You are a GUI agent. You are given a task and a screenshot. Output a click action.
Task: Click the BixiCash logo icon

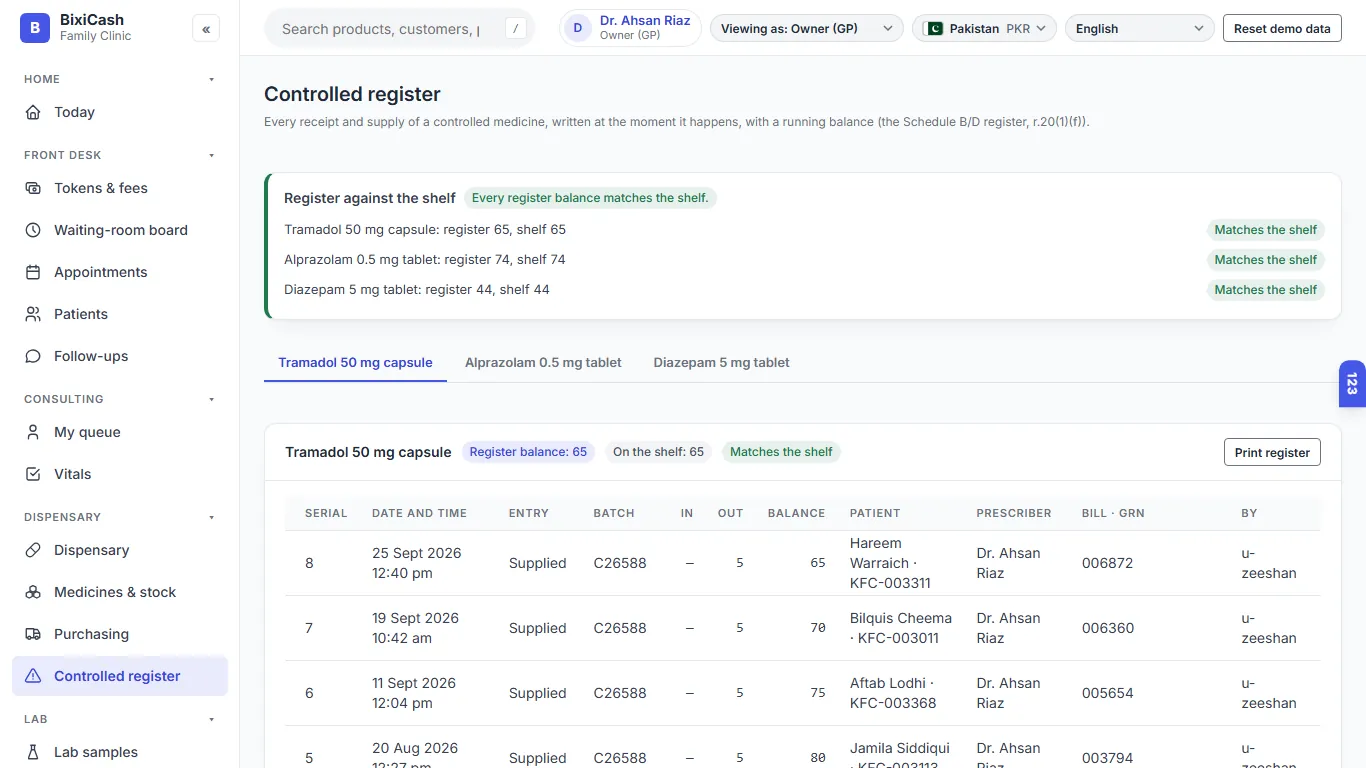click(x=35, y=28)
